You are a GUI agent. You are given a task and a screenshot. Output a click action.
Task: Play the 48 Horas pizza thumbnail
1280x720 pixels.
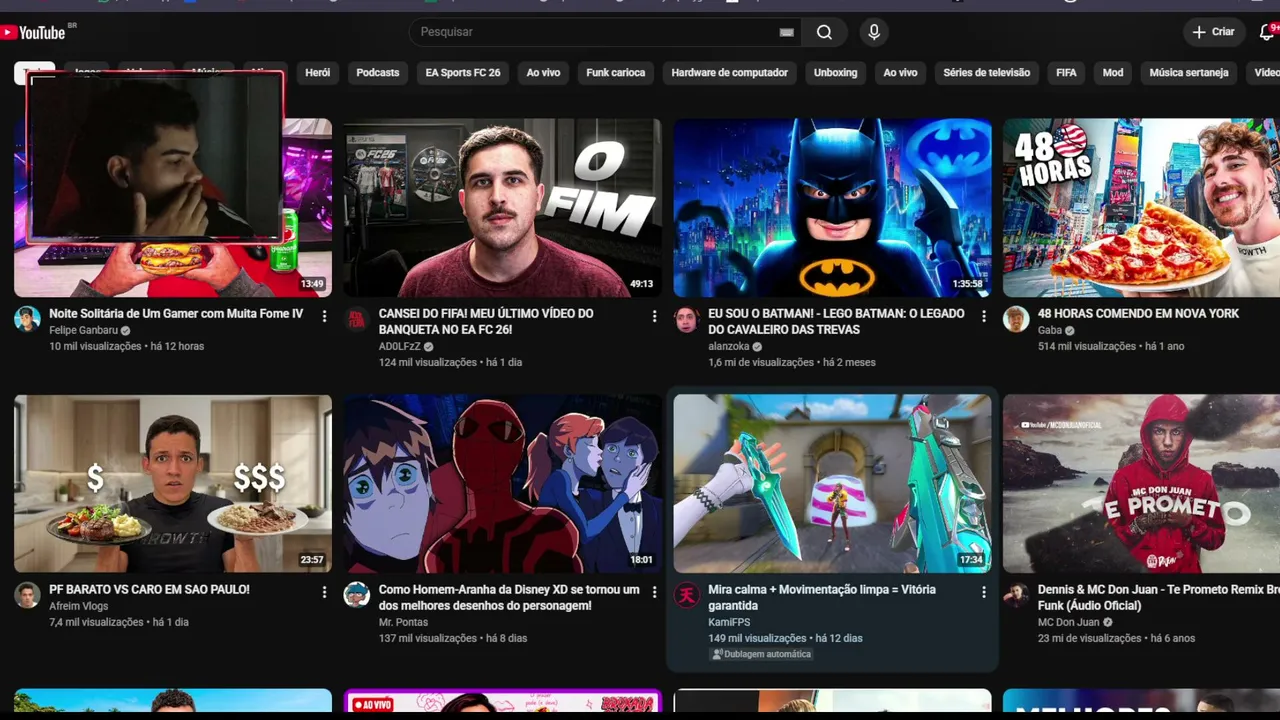pos(1141,208)
